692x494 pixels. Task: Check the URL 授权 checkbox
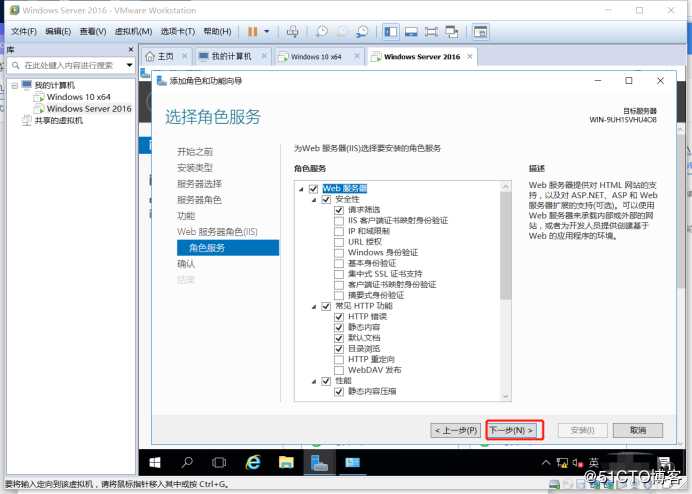coord(339,242)
